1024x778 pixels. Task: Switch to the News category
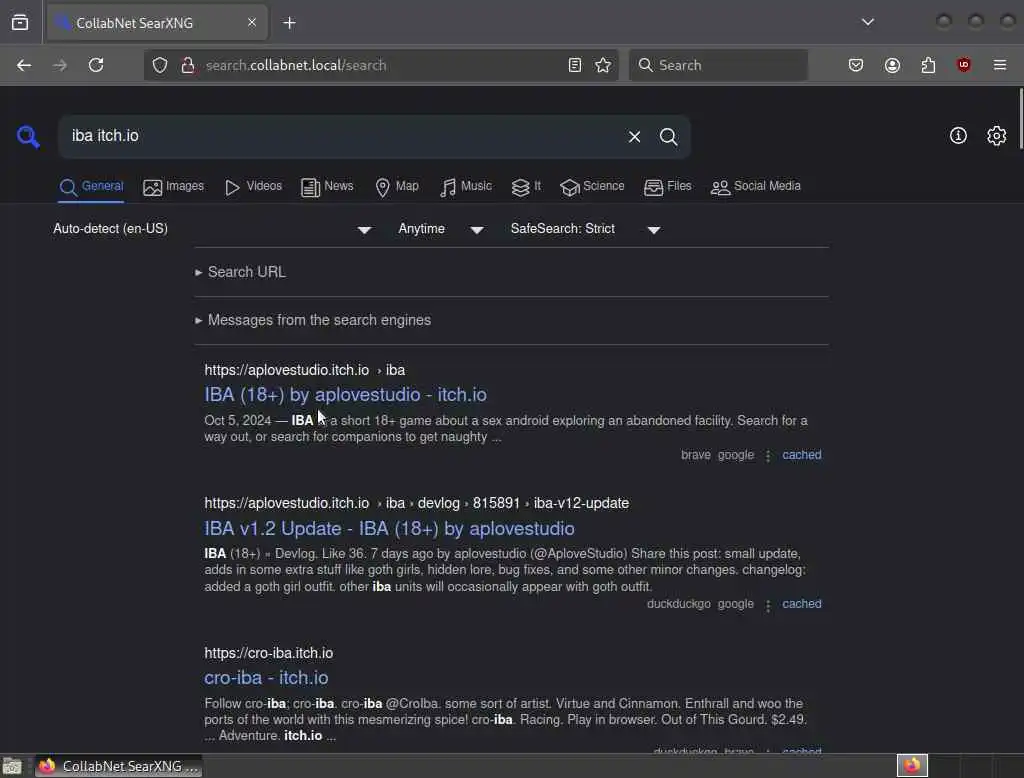[327, 187]
